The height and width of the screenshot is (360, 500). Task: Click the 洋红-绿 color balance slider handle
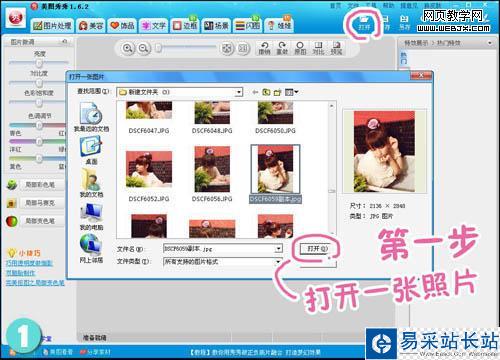pyautogui.click(x=39, y=141)
